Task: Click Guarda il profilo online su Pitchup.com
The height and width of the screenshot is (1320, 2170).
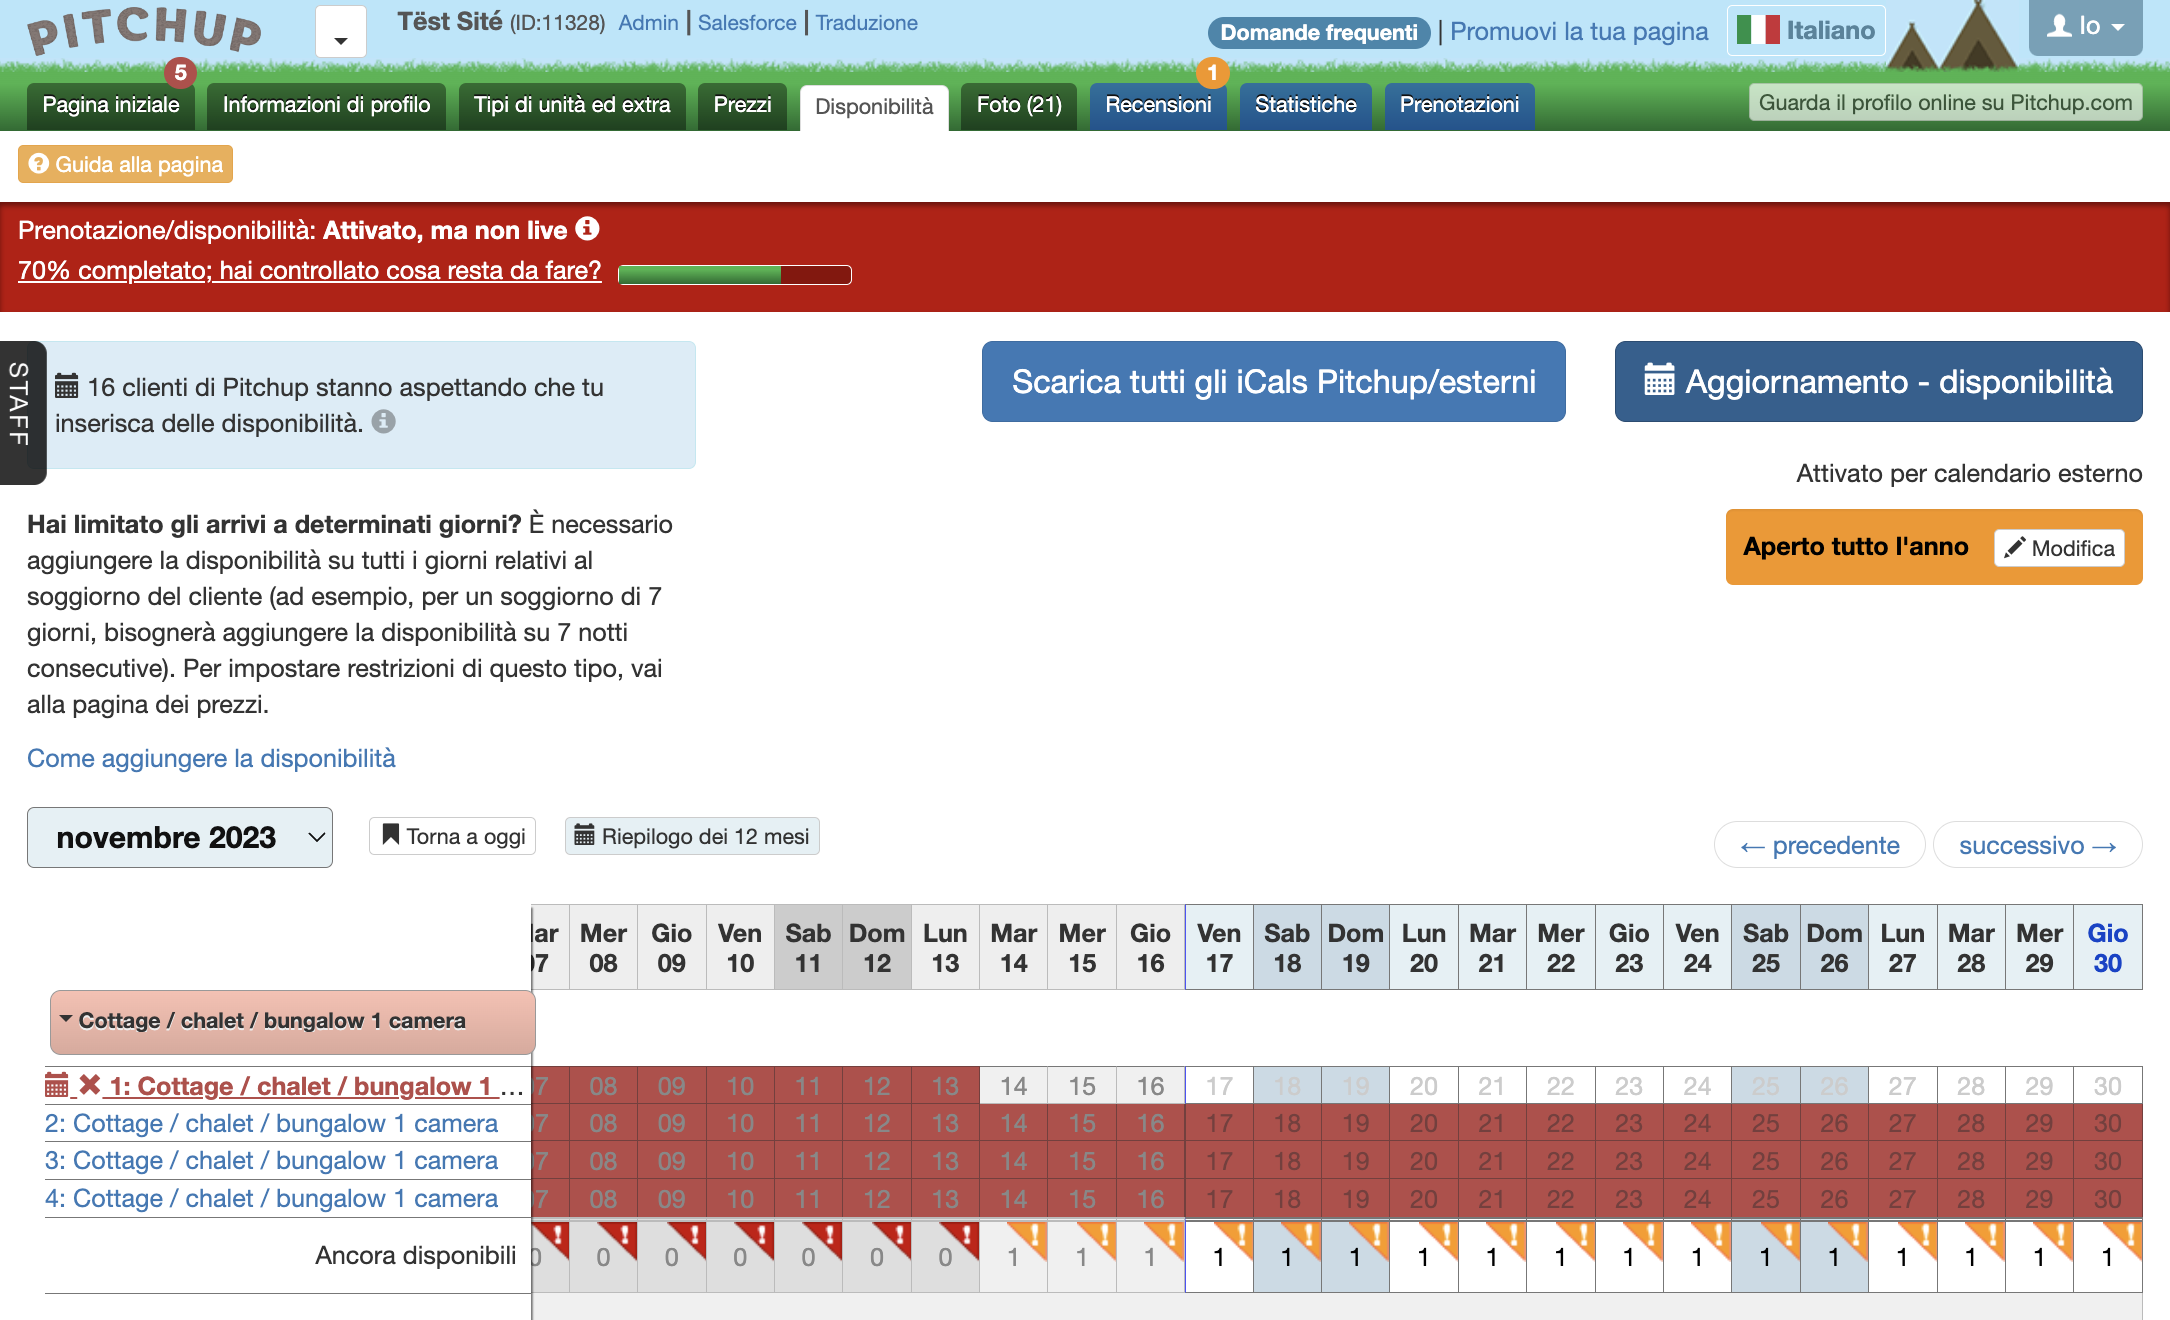Action: tap(1945, 102)
